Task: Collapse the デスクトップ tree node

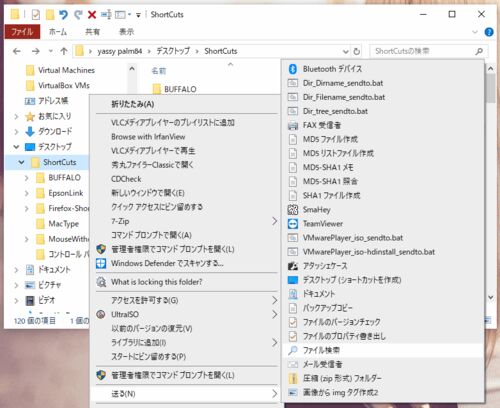Action: click(x=16, y=147)
